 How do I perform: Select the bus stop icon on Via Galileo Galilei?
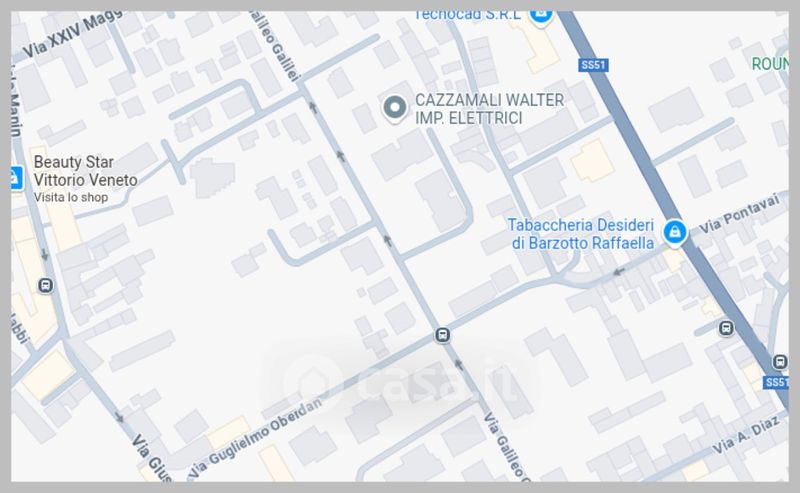pos(442,335)
